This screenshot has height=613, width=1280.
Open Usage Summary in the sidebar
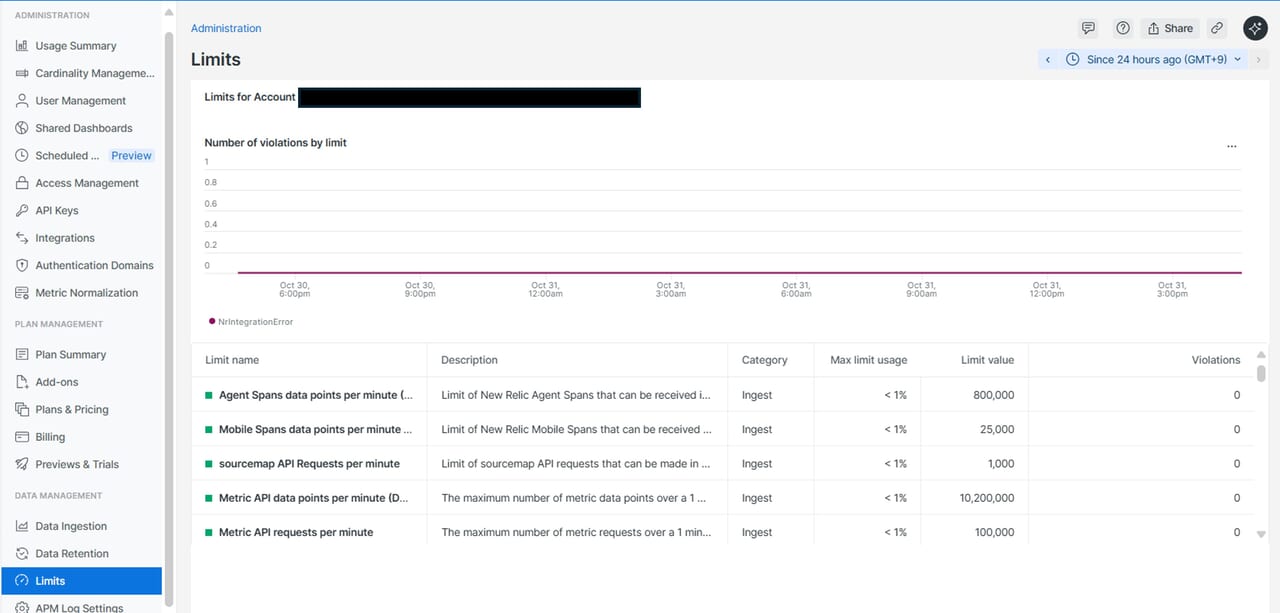coord(75,46)
